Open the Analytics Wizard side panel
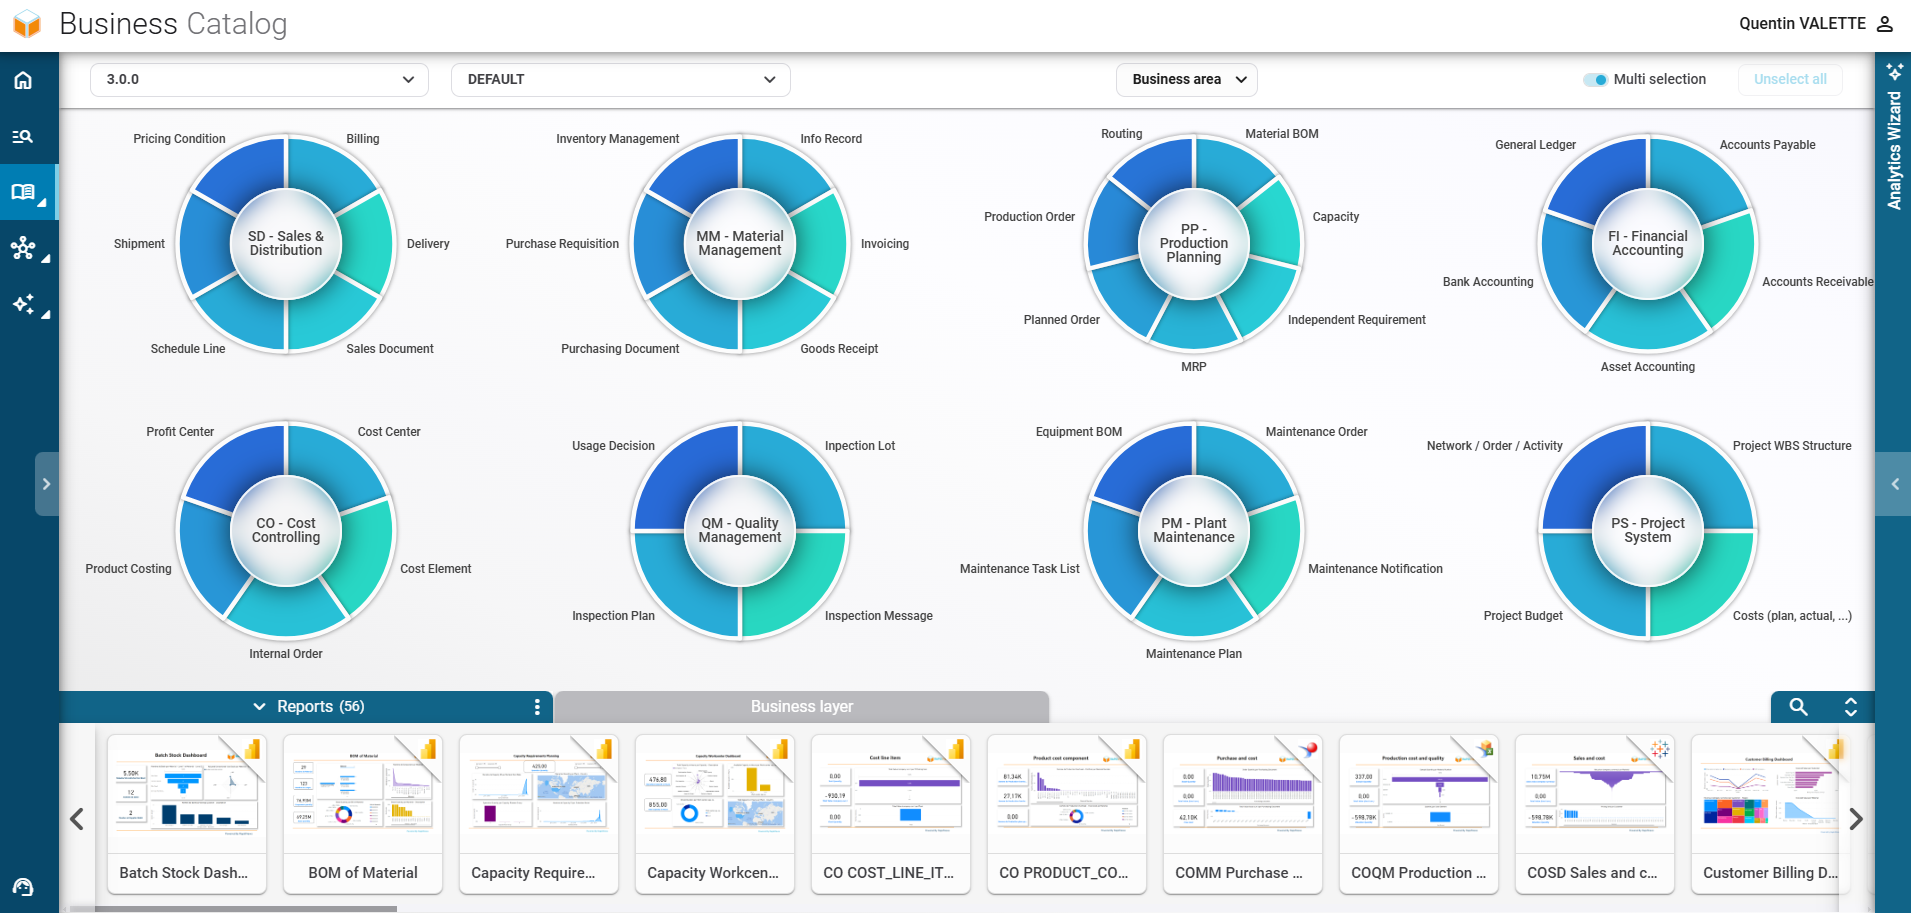This screenshot has width=1911, height=913. 1894,138
